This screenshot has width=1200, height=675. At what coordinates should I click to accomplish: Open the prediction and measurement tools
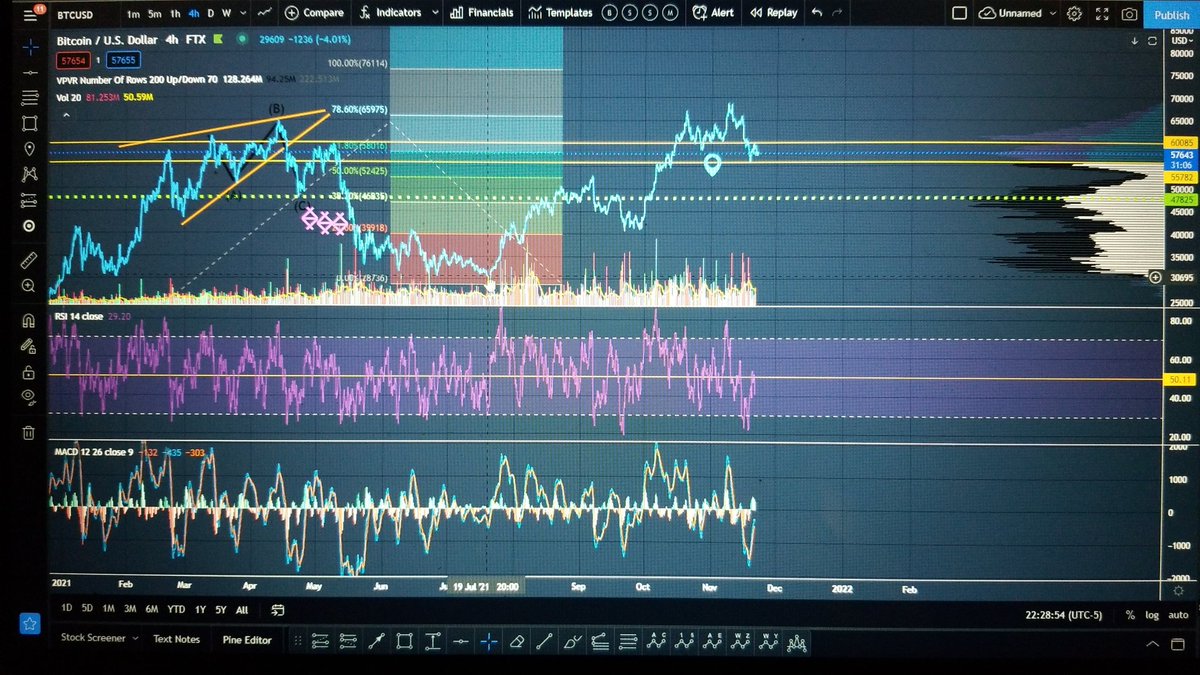[x=29, y=200]
